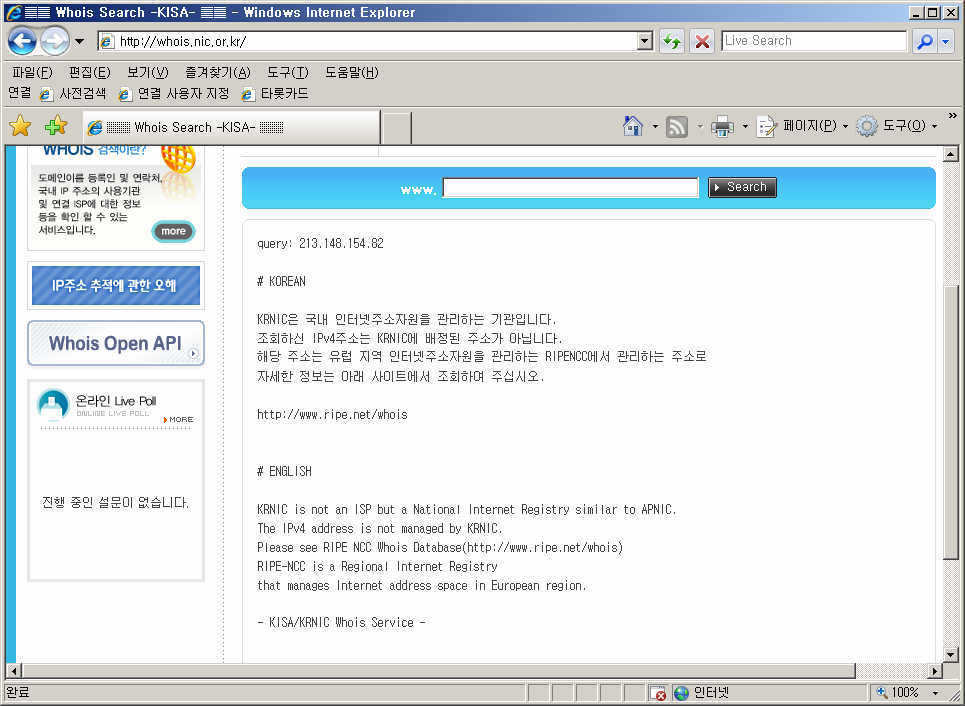Open the zoom level dropdown arrow
The image size is (965, 706).
[x=935, y=694]
